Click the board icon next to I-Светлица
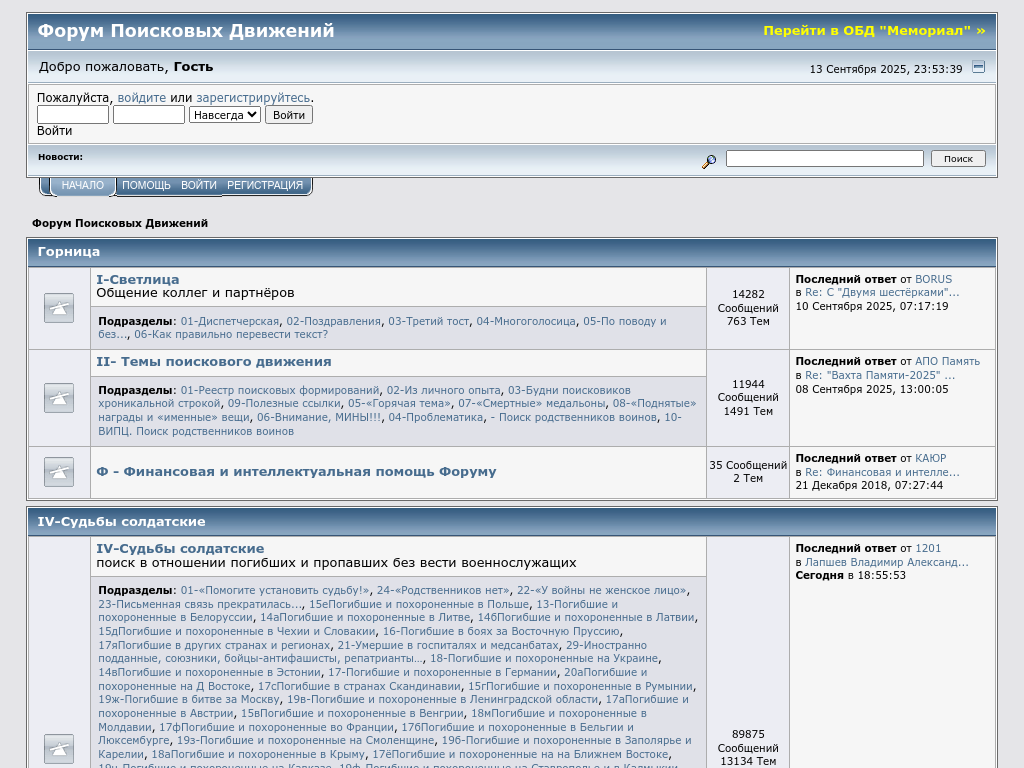Screen dimensions: 1024x768 click(x=59, y=309)
